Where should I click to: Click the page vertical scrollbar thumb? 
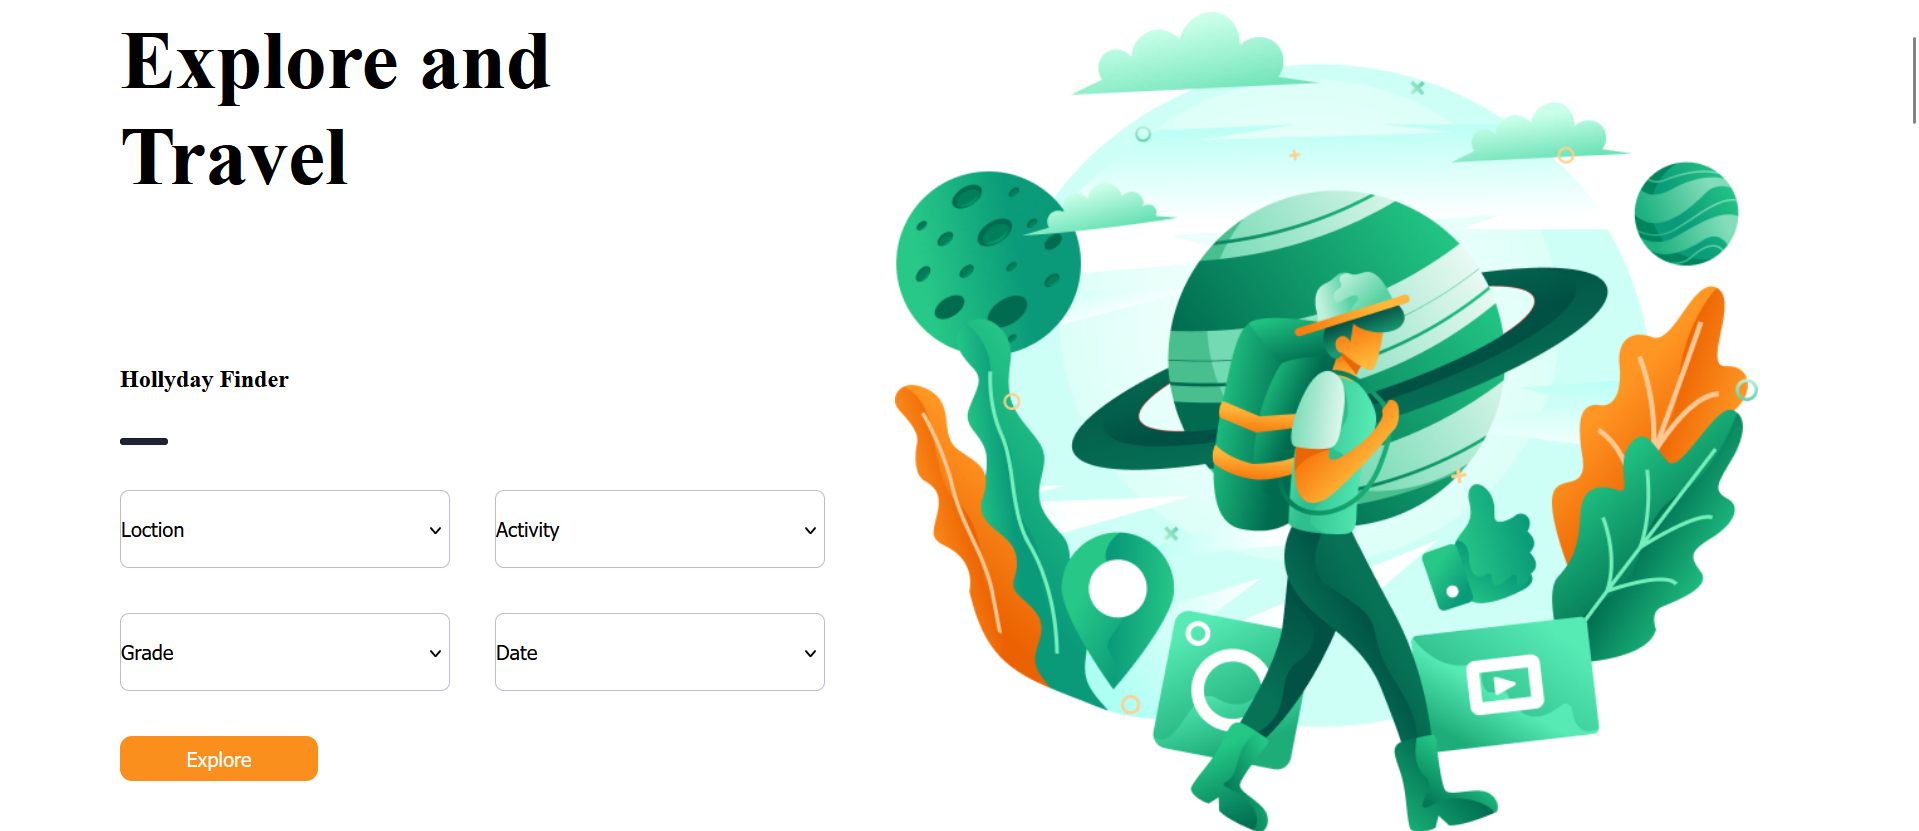[x=1914, y=80]
